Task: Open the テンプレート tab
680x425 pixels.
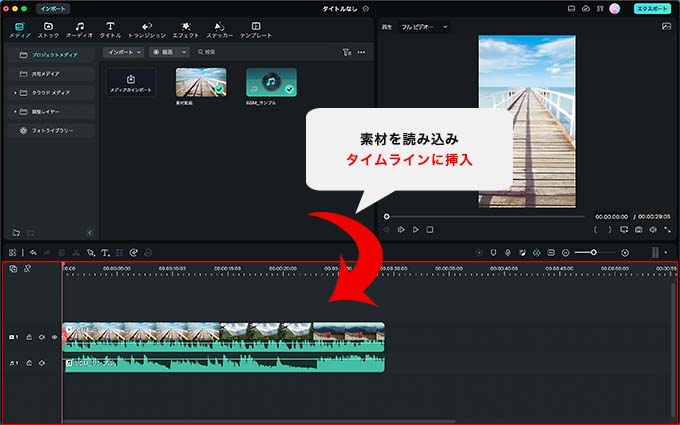Action: click(256, 30)
